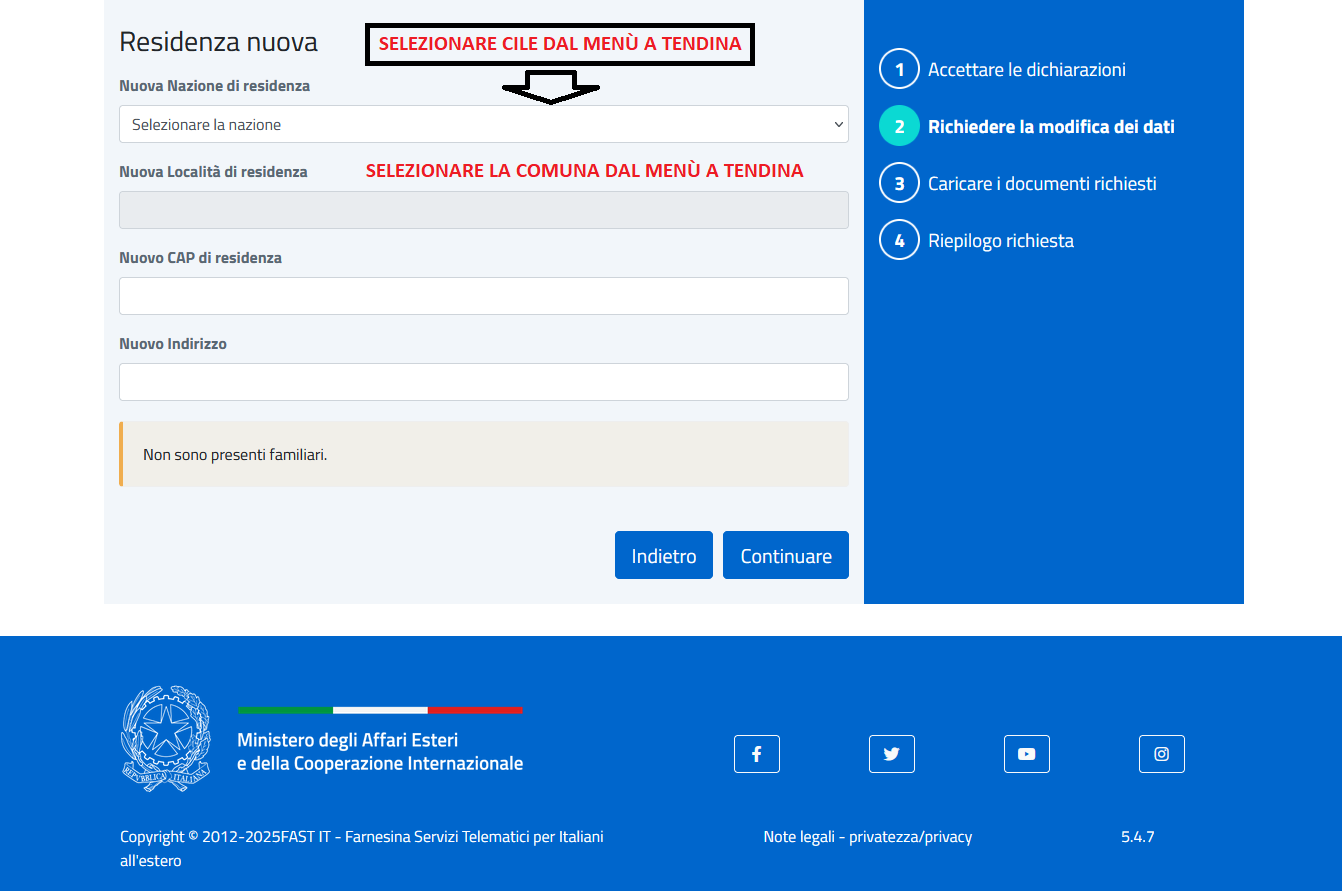Go to 'Caricare i documenti richiesti' step
1342x891 pixels.
pyautogui.click(x=1041, y=184)
